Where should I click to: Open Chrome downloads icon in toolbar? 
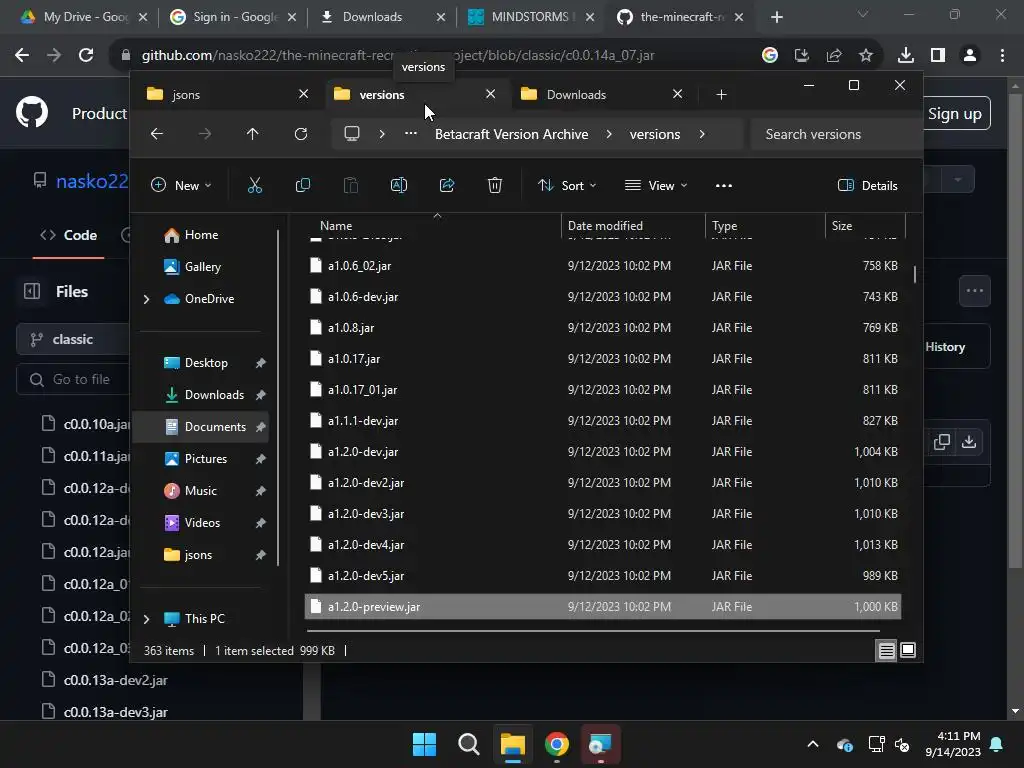906,56
